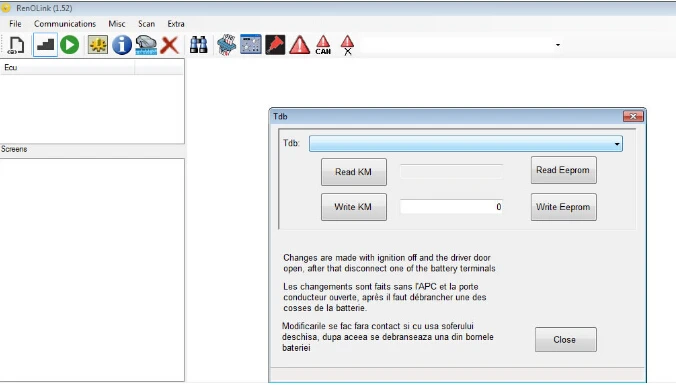Click the car measurement toolbar icon

[146, 45]
